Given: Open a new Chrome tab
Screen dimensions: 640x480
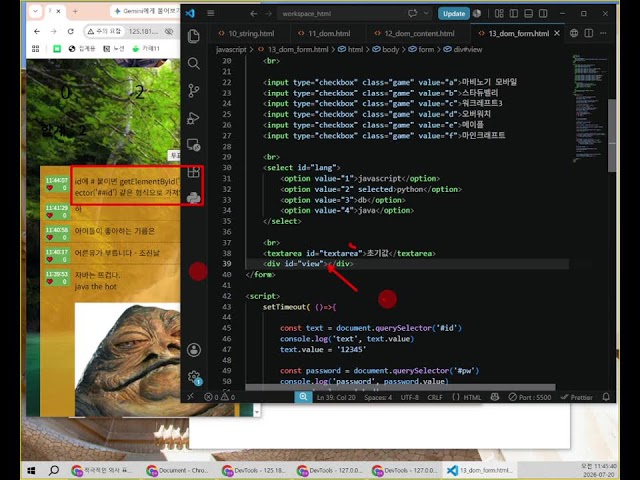Looking at the screenshot, I should (x=75, y=11).
